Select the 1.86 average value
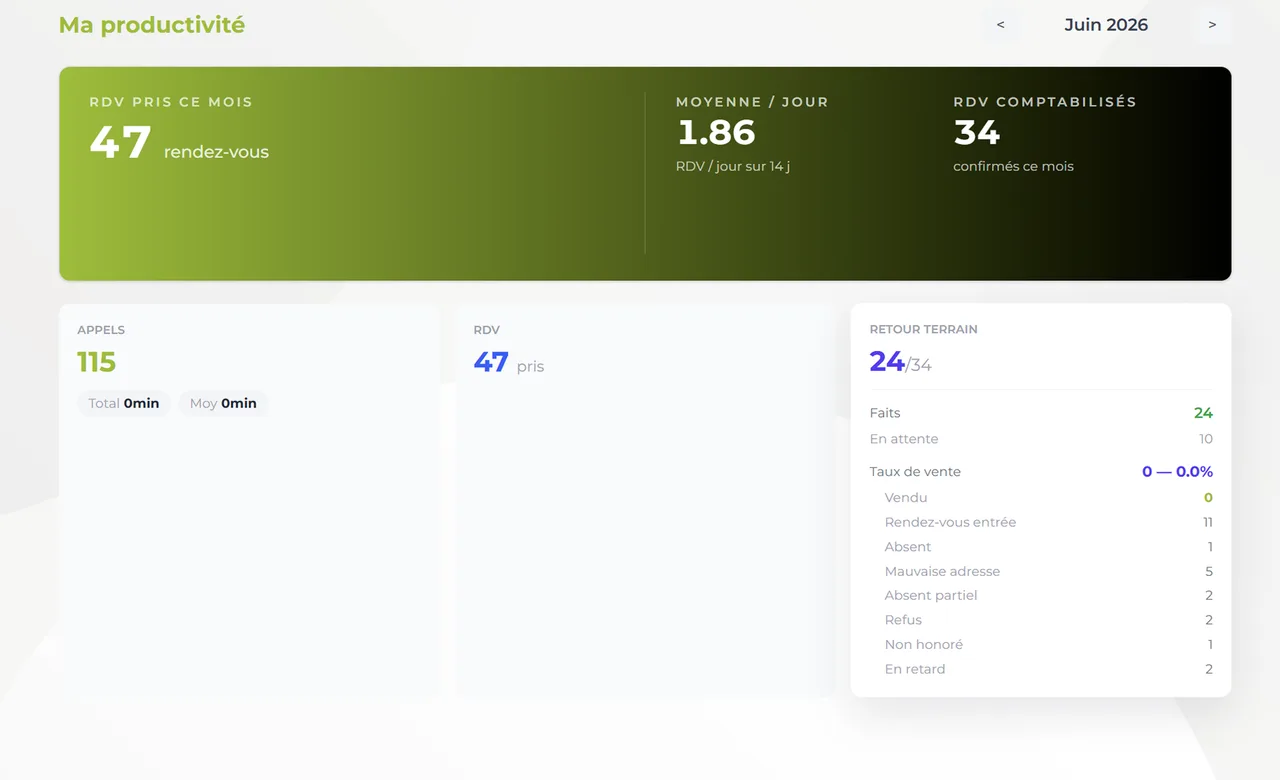The width and height of the screenshot is (1280, 780). point(716,132)
